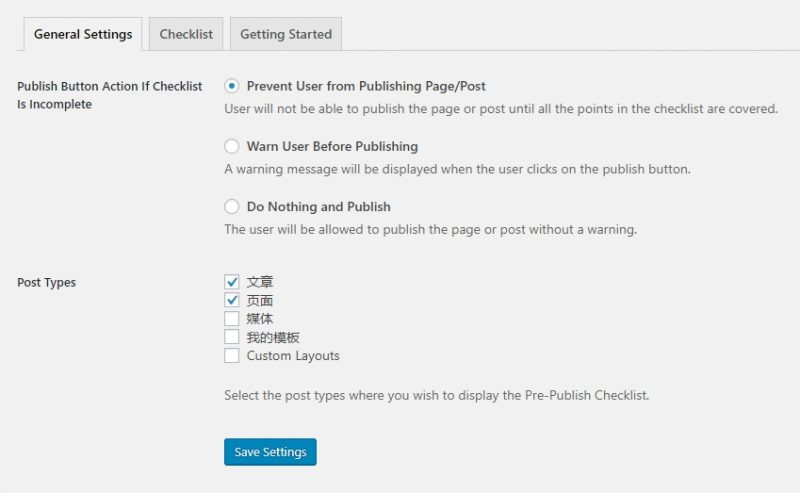This screenshot has height=493, width=800.
Task: Open the Getting Started tab
Action: (x=286, y=34)
